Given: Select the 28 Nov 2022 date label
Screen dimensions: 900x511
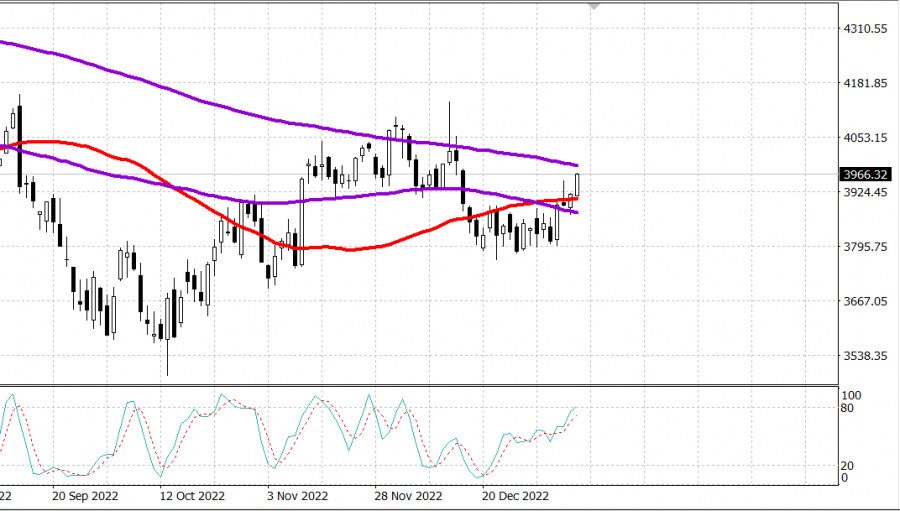Looking at the screenshot, I should (409, 496).
